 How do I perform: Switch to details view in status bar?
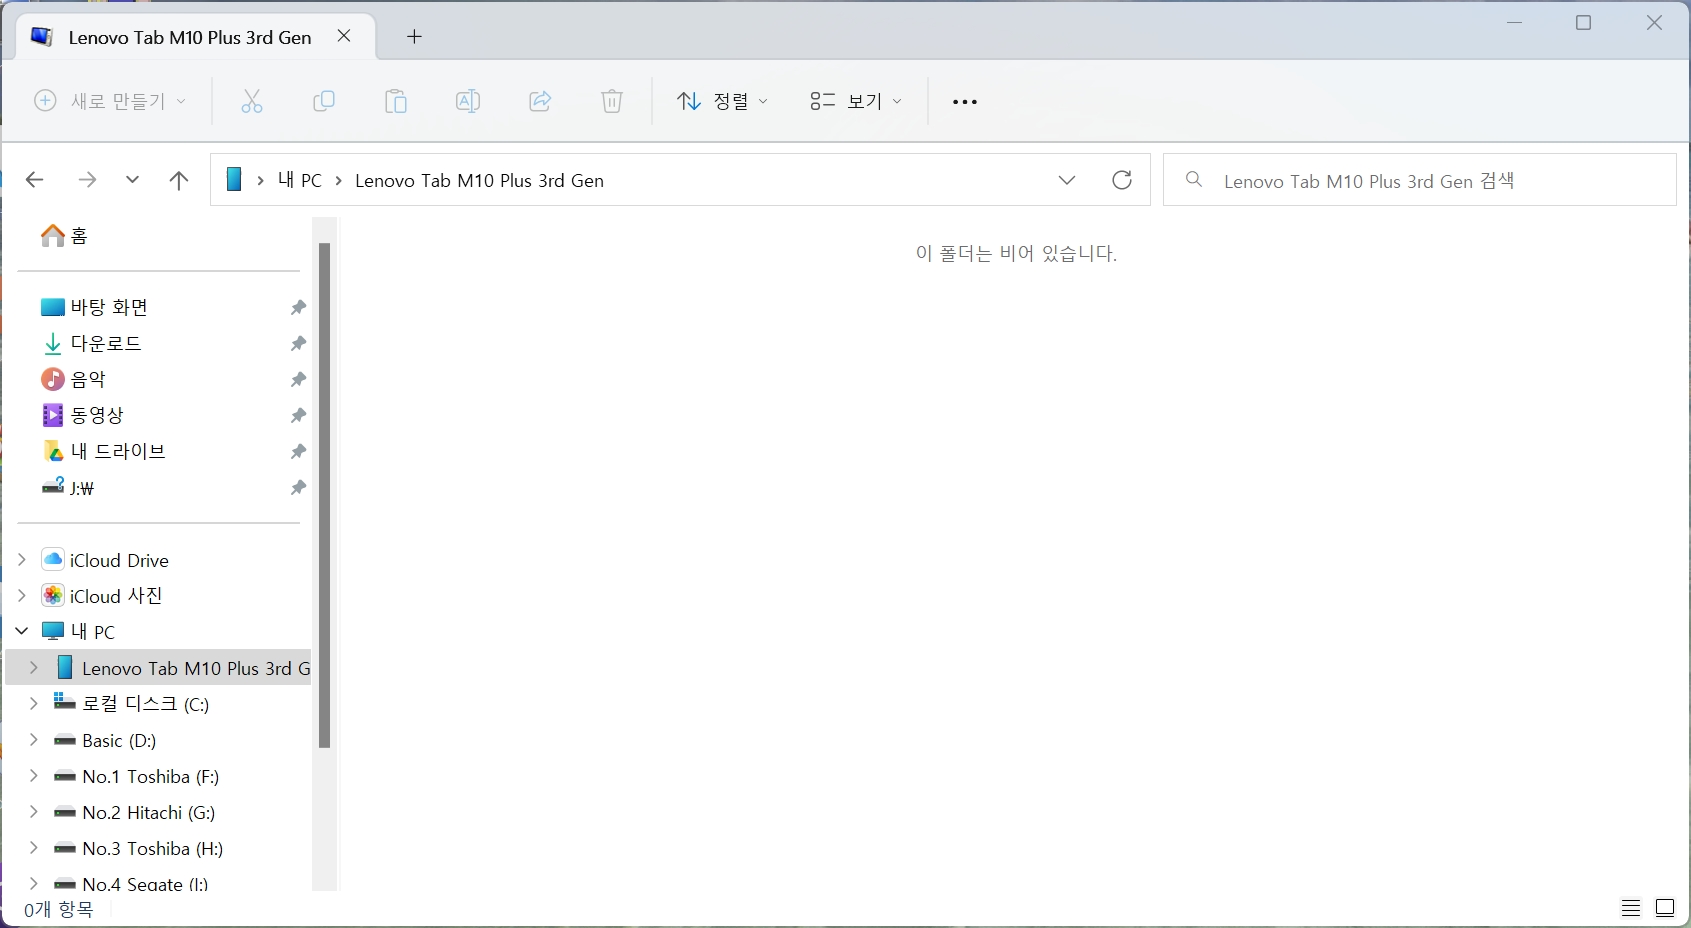[1631, 908]
